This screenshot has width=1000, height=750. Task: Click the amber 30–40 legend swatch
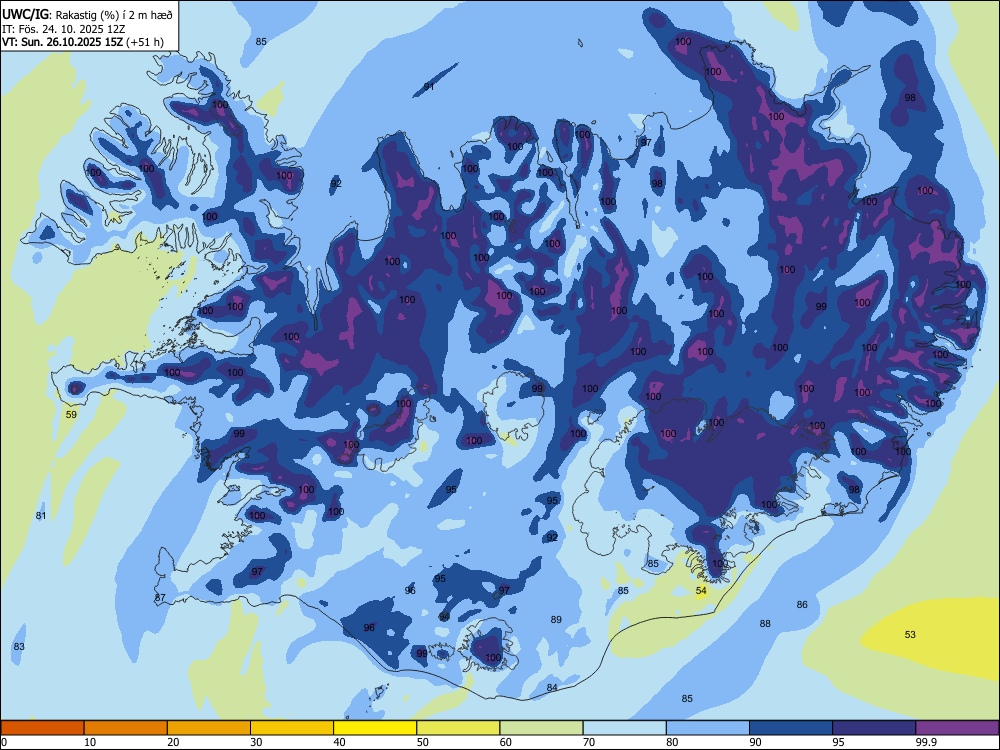click(292, 728)
